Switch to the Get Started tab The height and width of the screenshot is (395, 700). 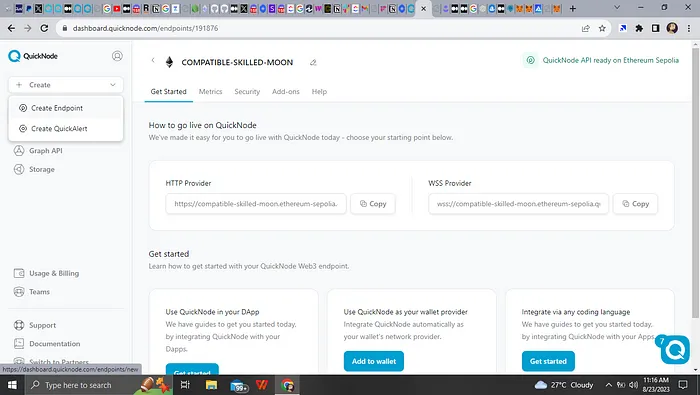point(168,91)
